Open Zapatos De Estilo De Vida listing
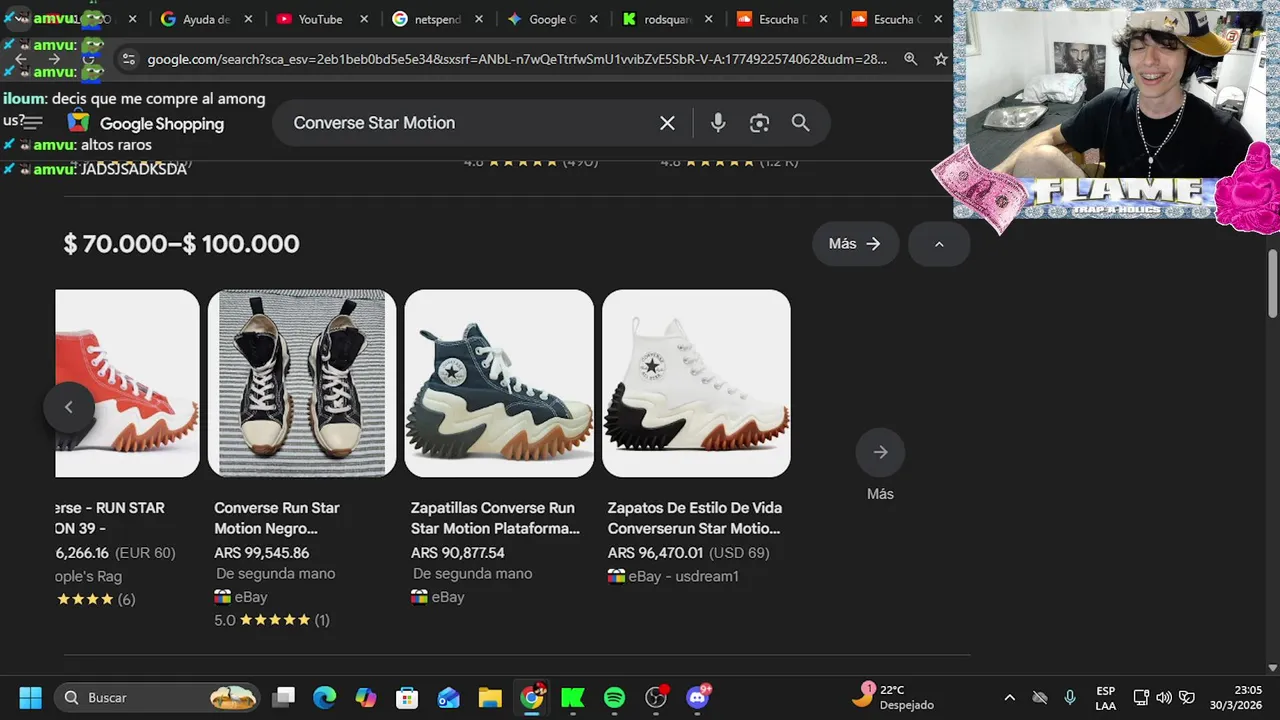Viewport: 1280px width, 720px height. (x=695, y=518)
